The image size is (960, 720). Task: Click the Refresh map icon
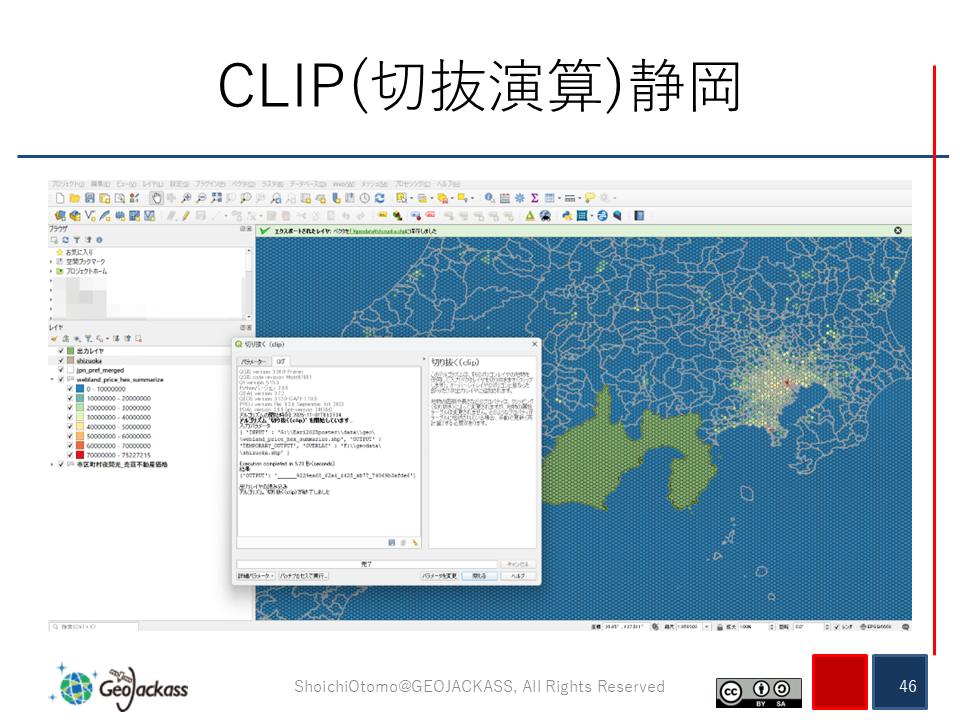(x=380, y=198)
